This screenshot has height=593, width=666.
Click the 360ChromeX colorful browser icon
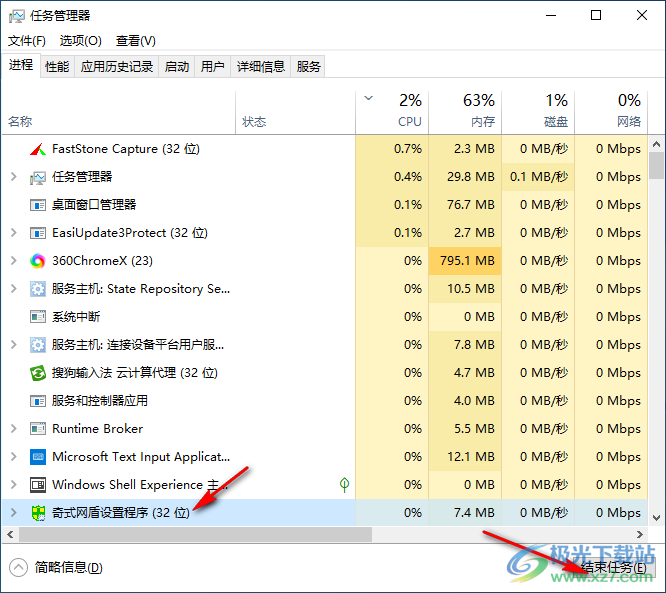coord(38,261)
